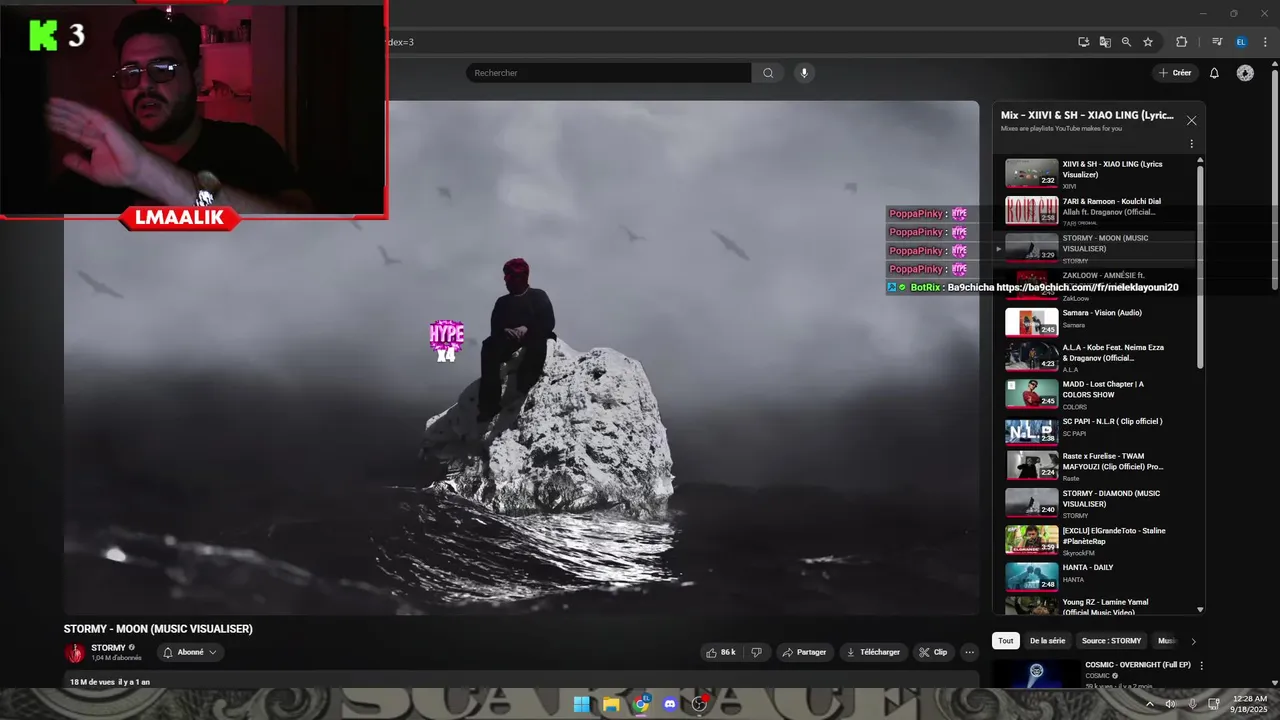Open the Windows Start menu
The height and width of the screenshot is (720, 1280).
(x=581, y=704)
